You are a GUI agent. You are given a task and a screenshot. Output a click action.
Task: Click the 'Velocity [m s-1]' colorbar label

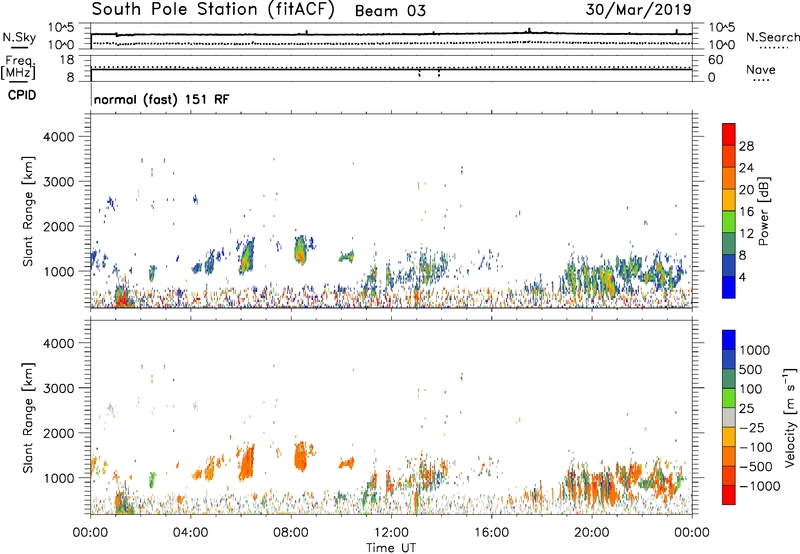790,417
